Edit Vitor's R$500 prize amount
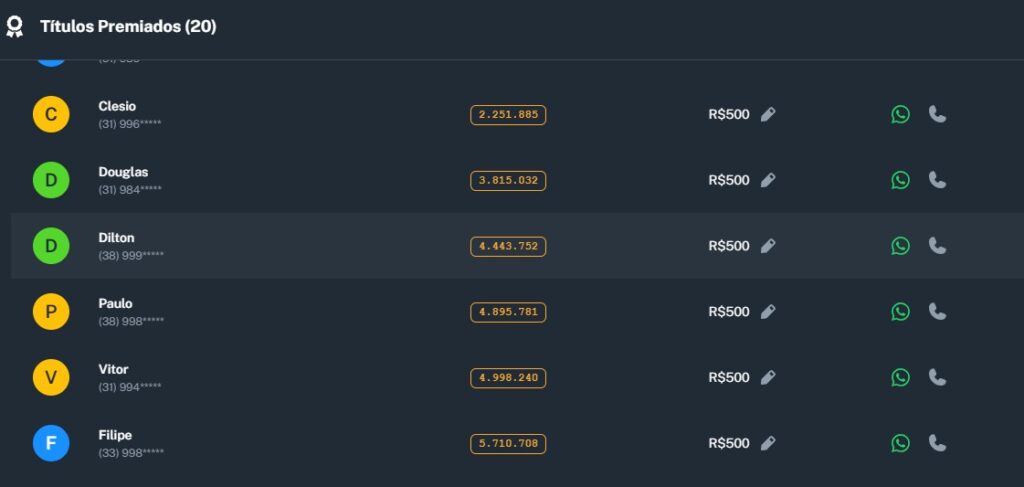The height and width of the screenshot is (487, 1024). pyautogui.click(x=768, y=378)
